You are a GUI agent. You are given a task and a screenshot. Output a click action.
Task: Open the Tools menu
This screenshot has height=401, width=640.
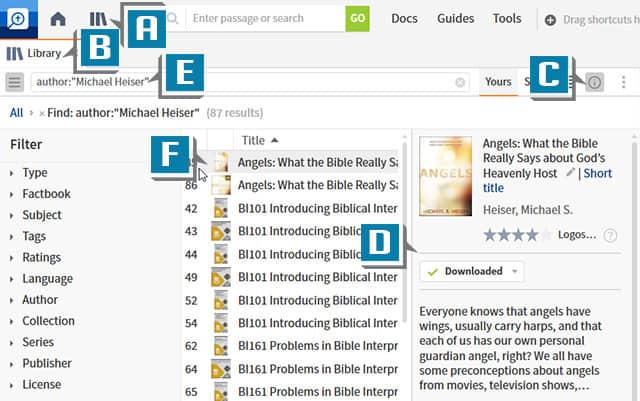click(507, 18)
